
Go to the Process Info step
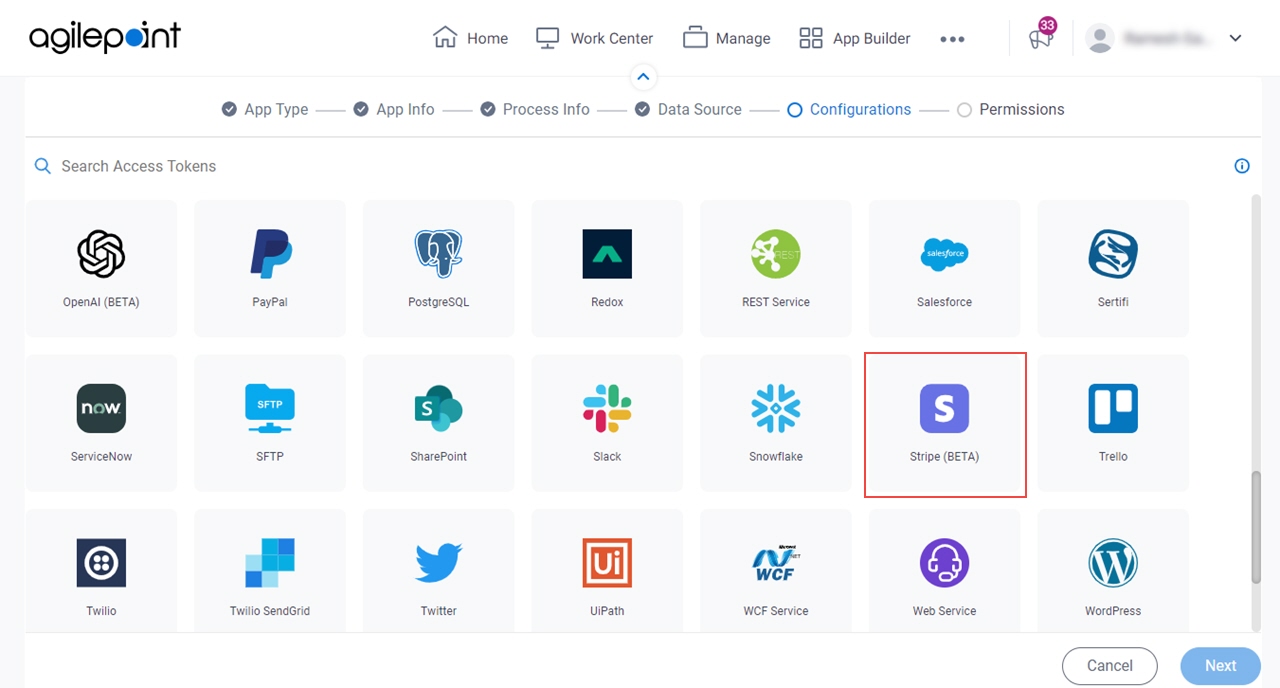click(x=535, y=110)
